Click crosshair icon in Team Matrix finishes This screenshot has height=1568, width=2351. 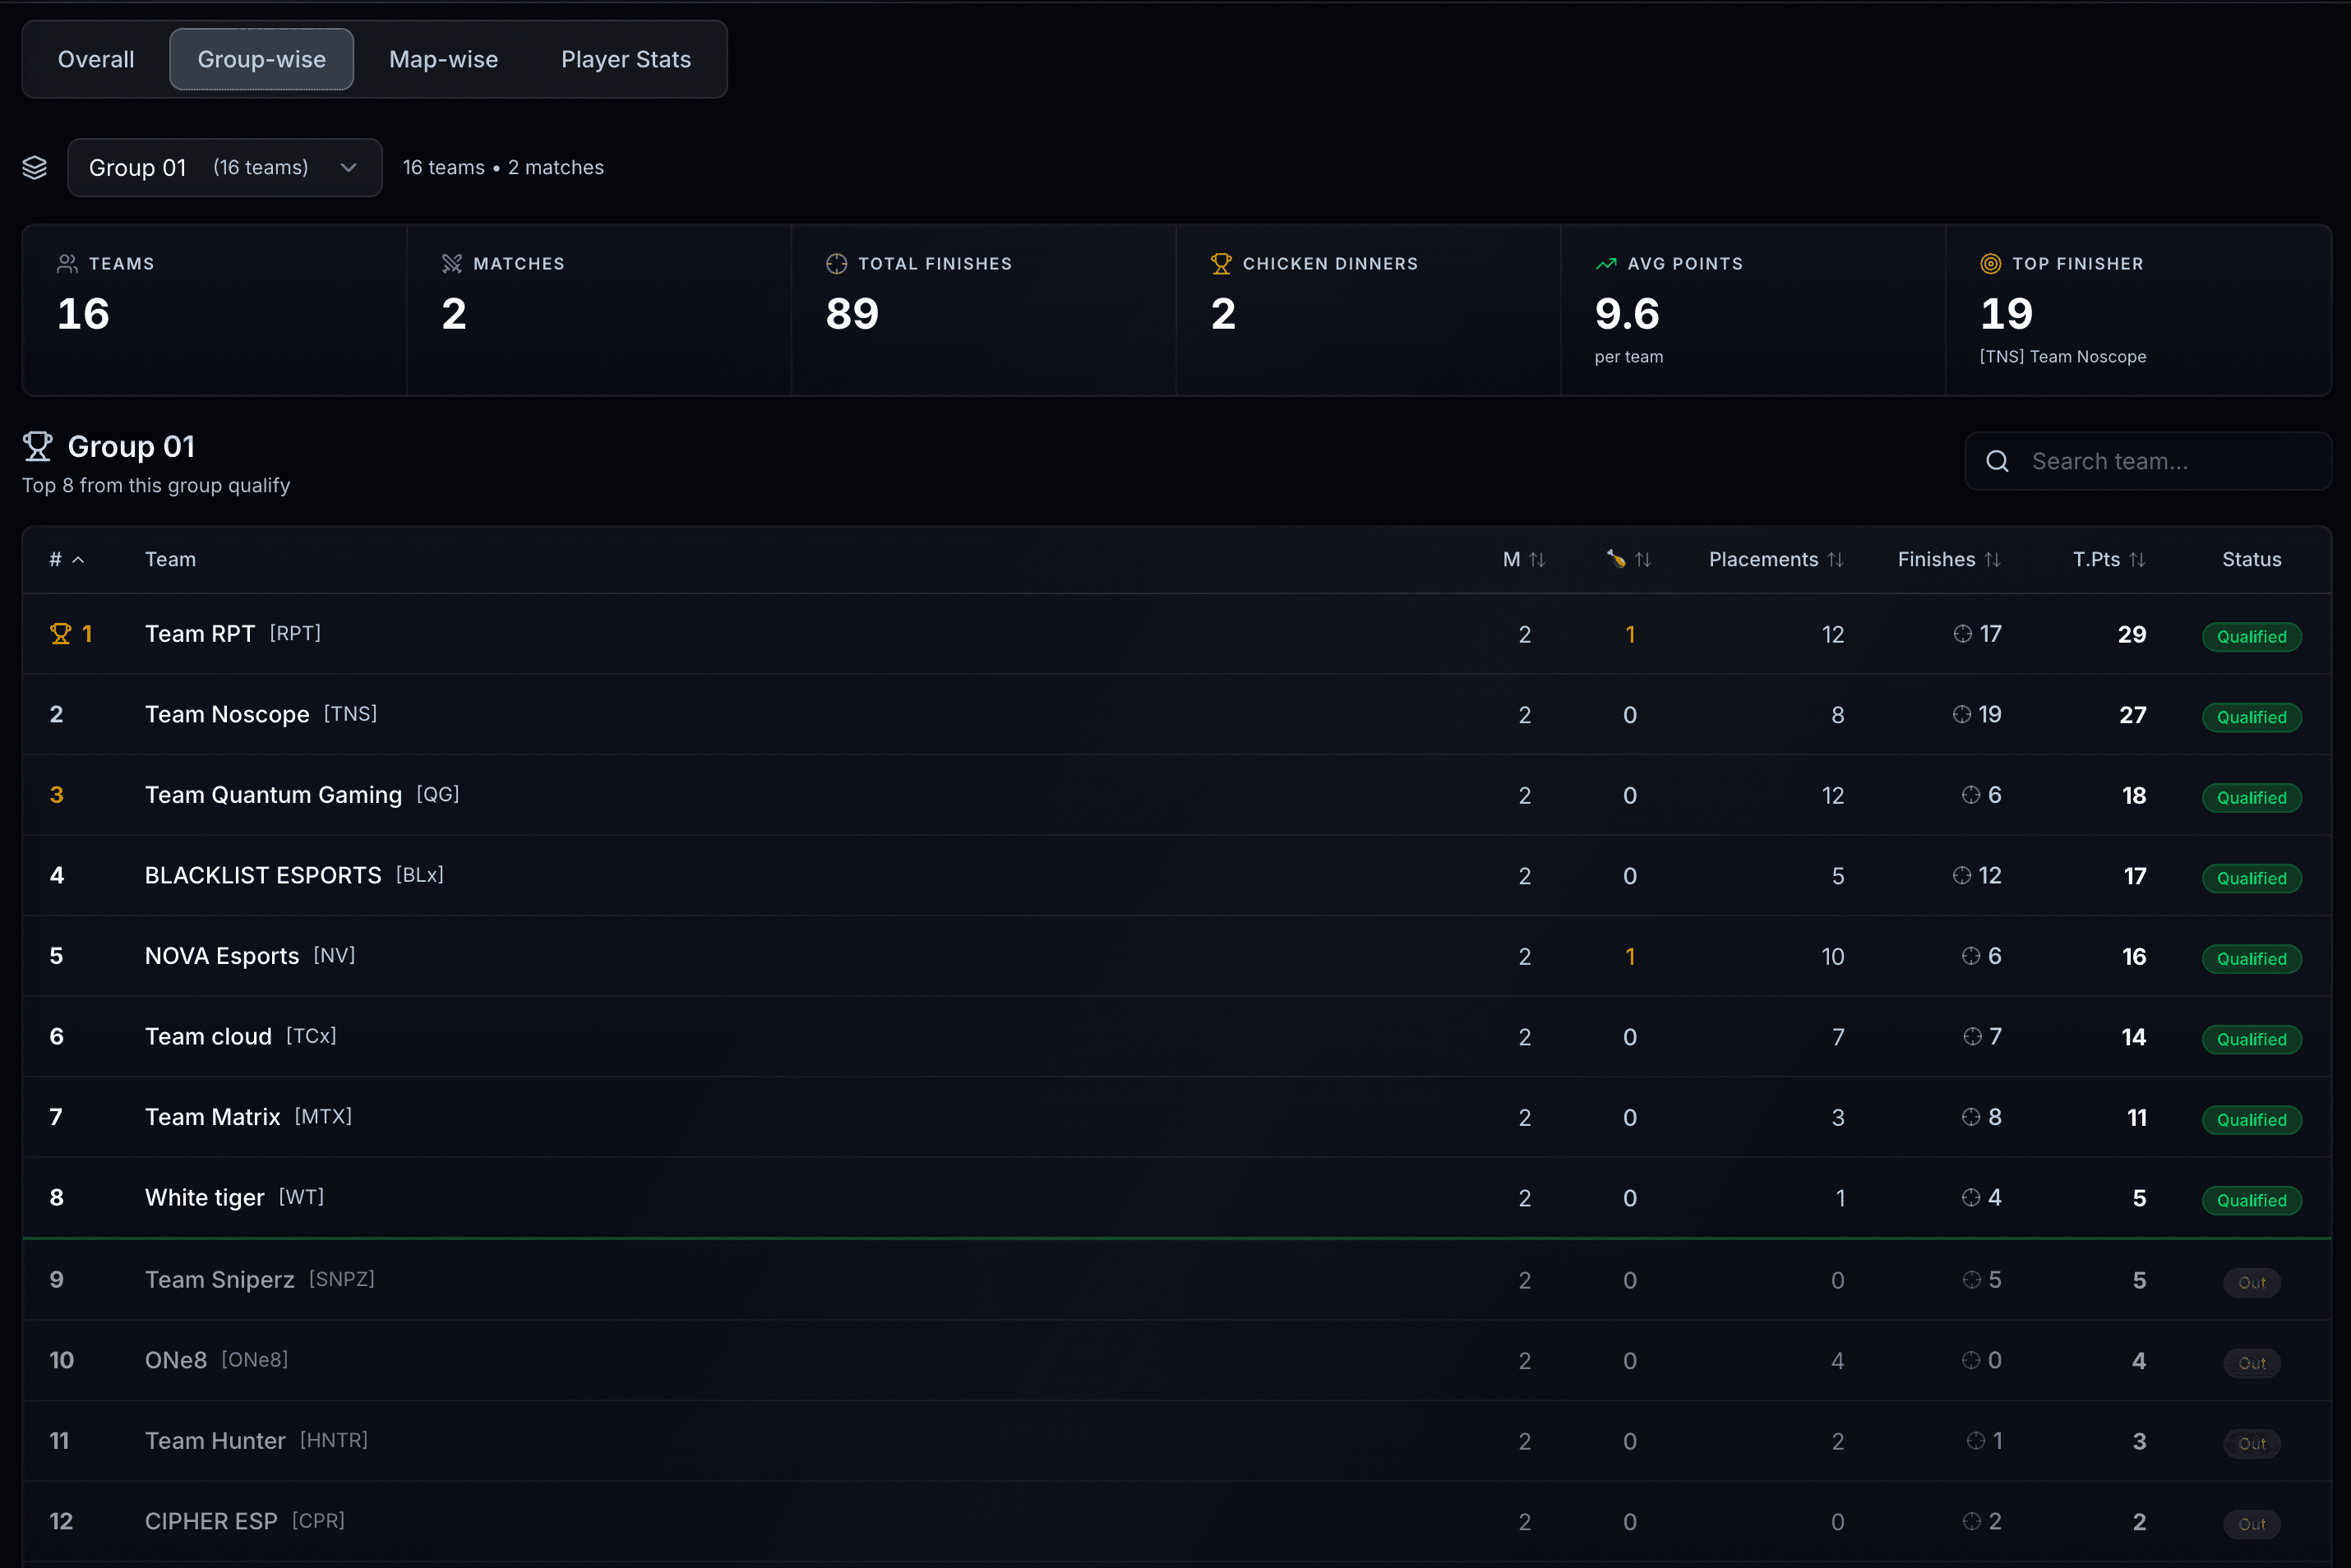tap(1970, 1116)
